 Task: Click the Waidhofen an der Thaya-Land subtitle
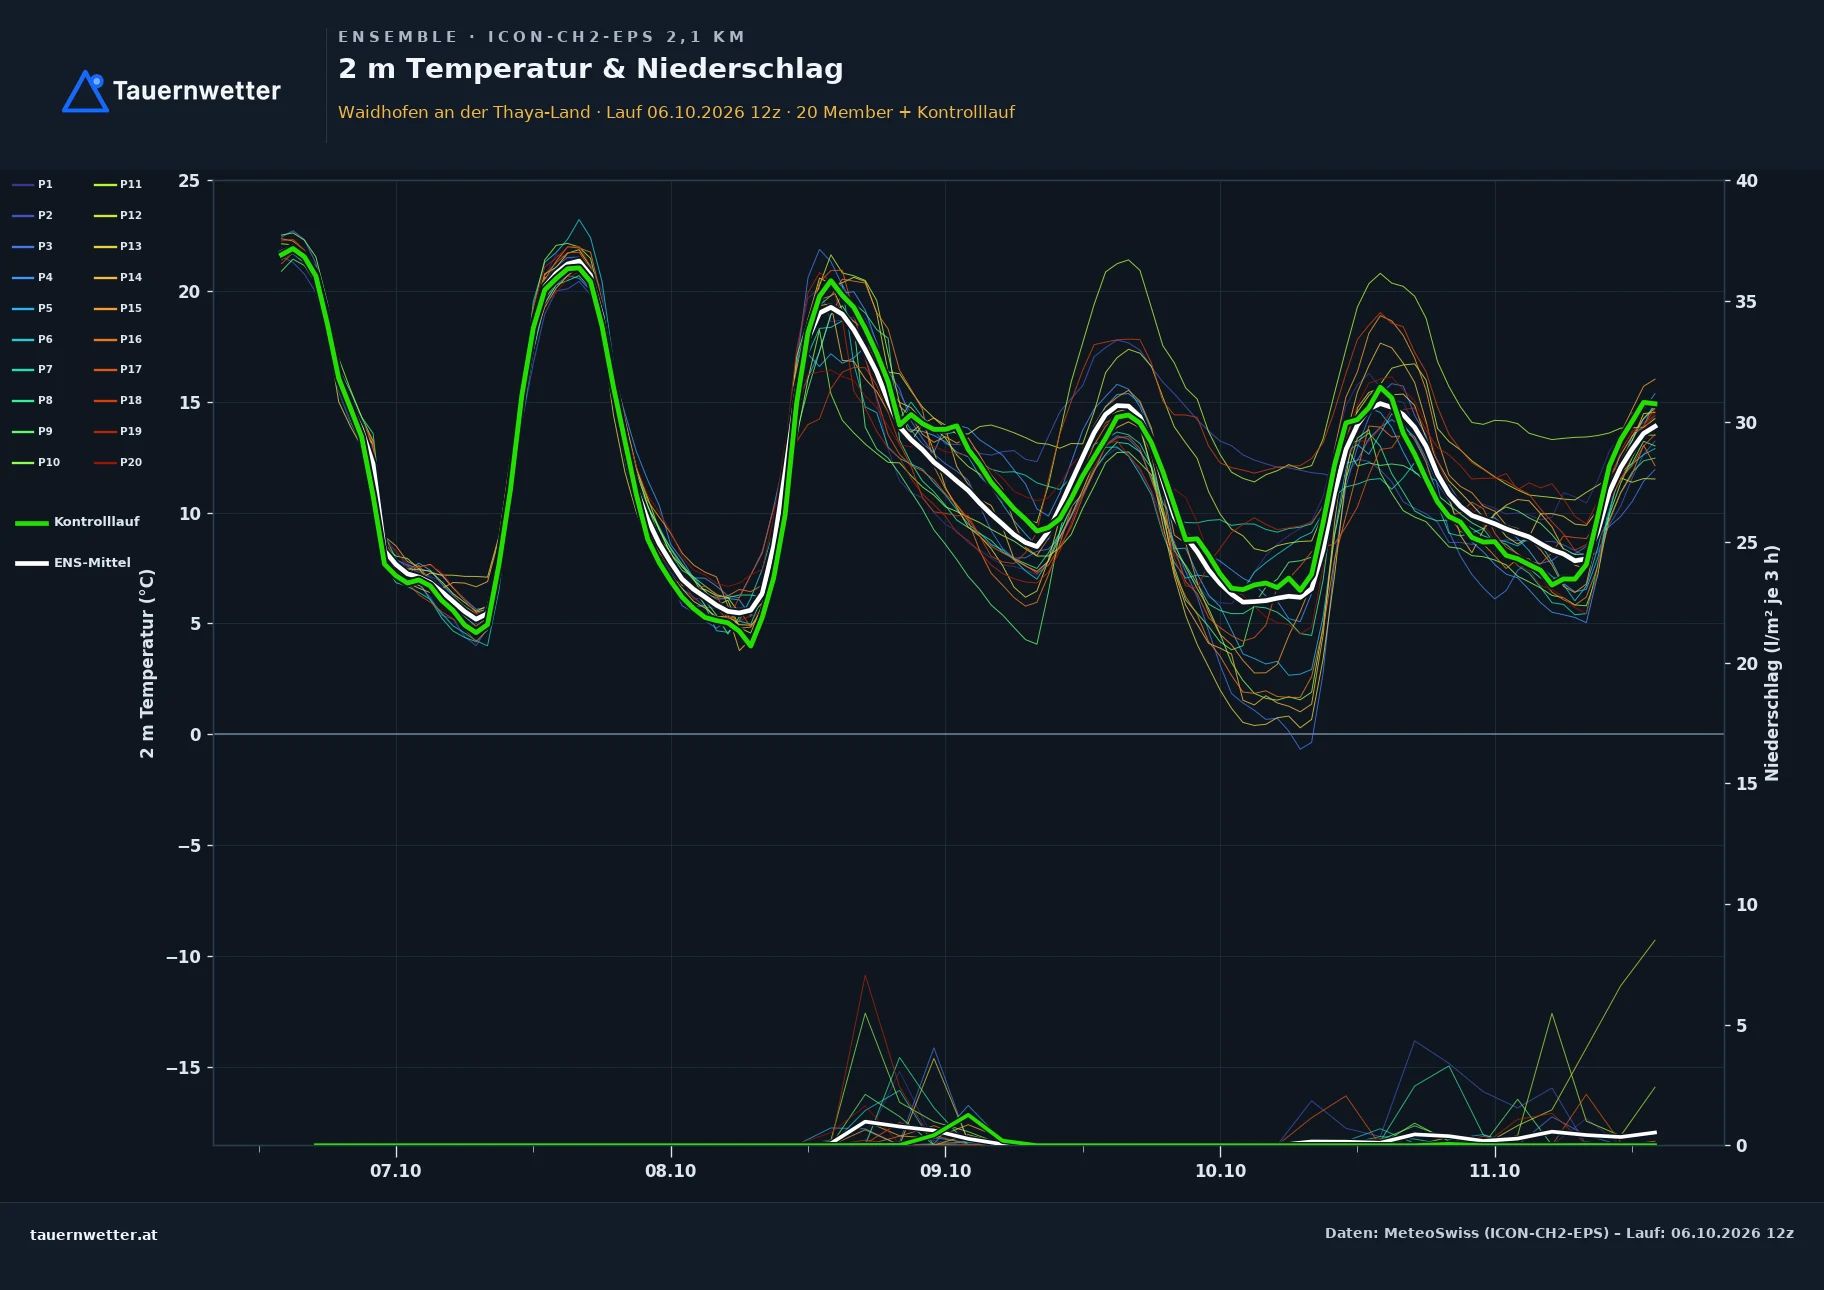tap(676, 112)
